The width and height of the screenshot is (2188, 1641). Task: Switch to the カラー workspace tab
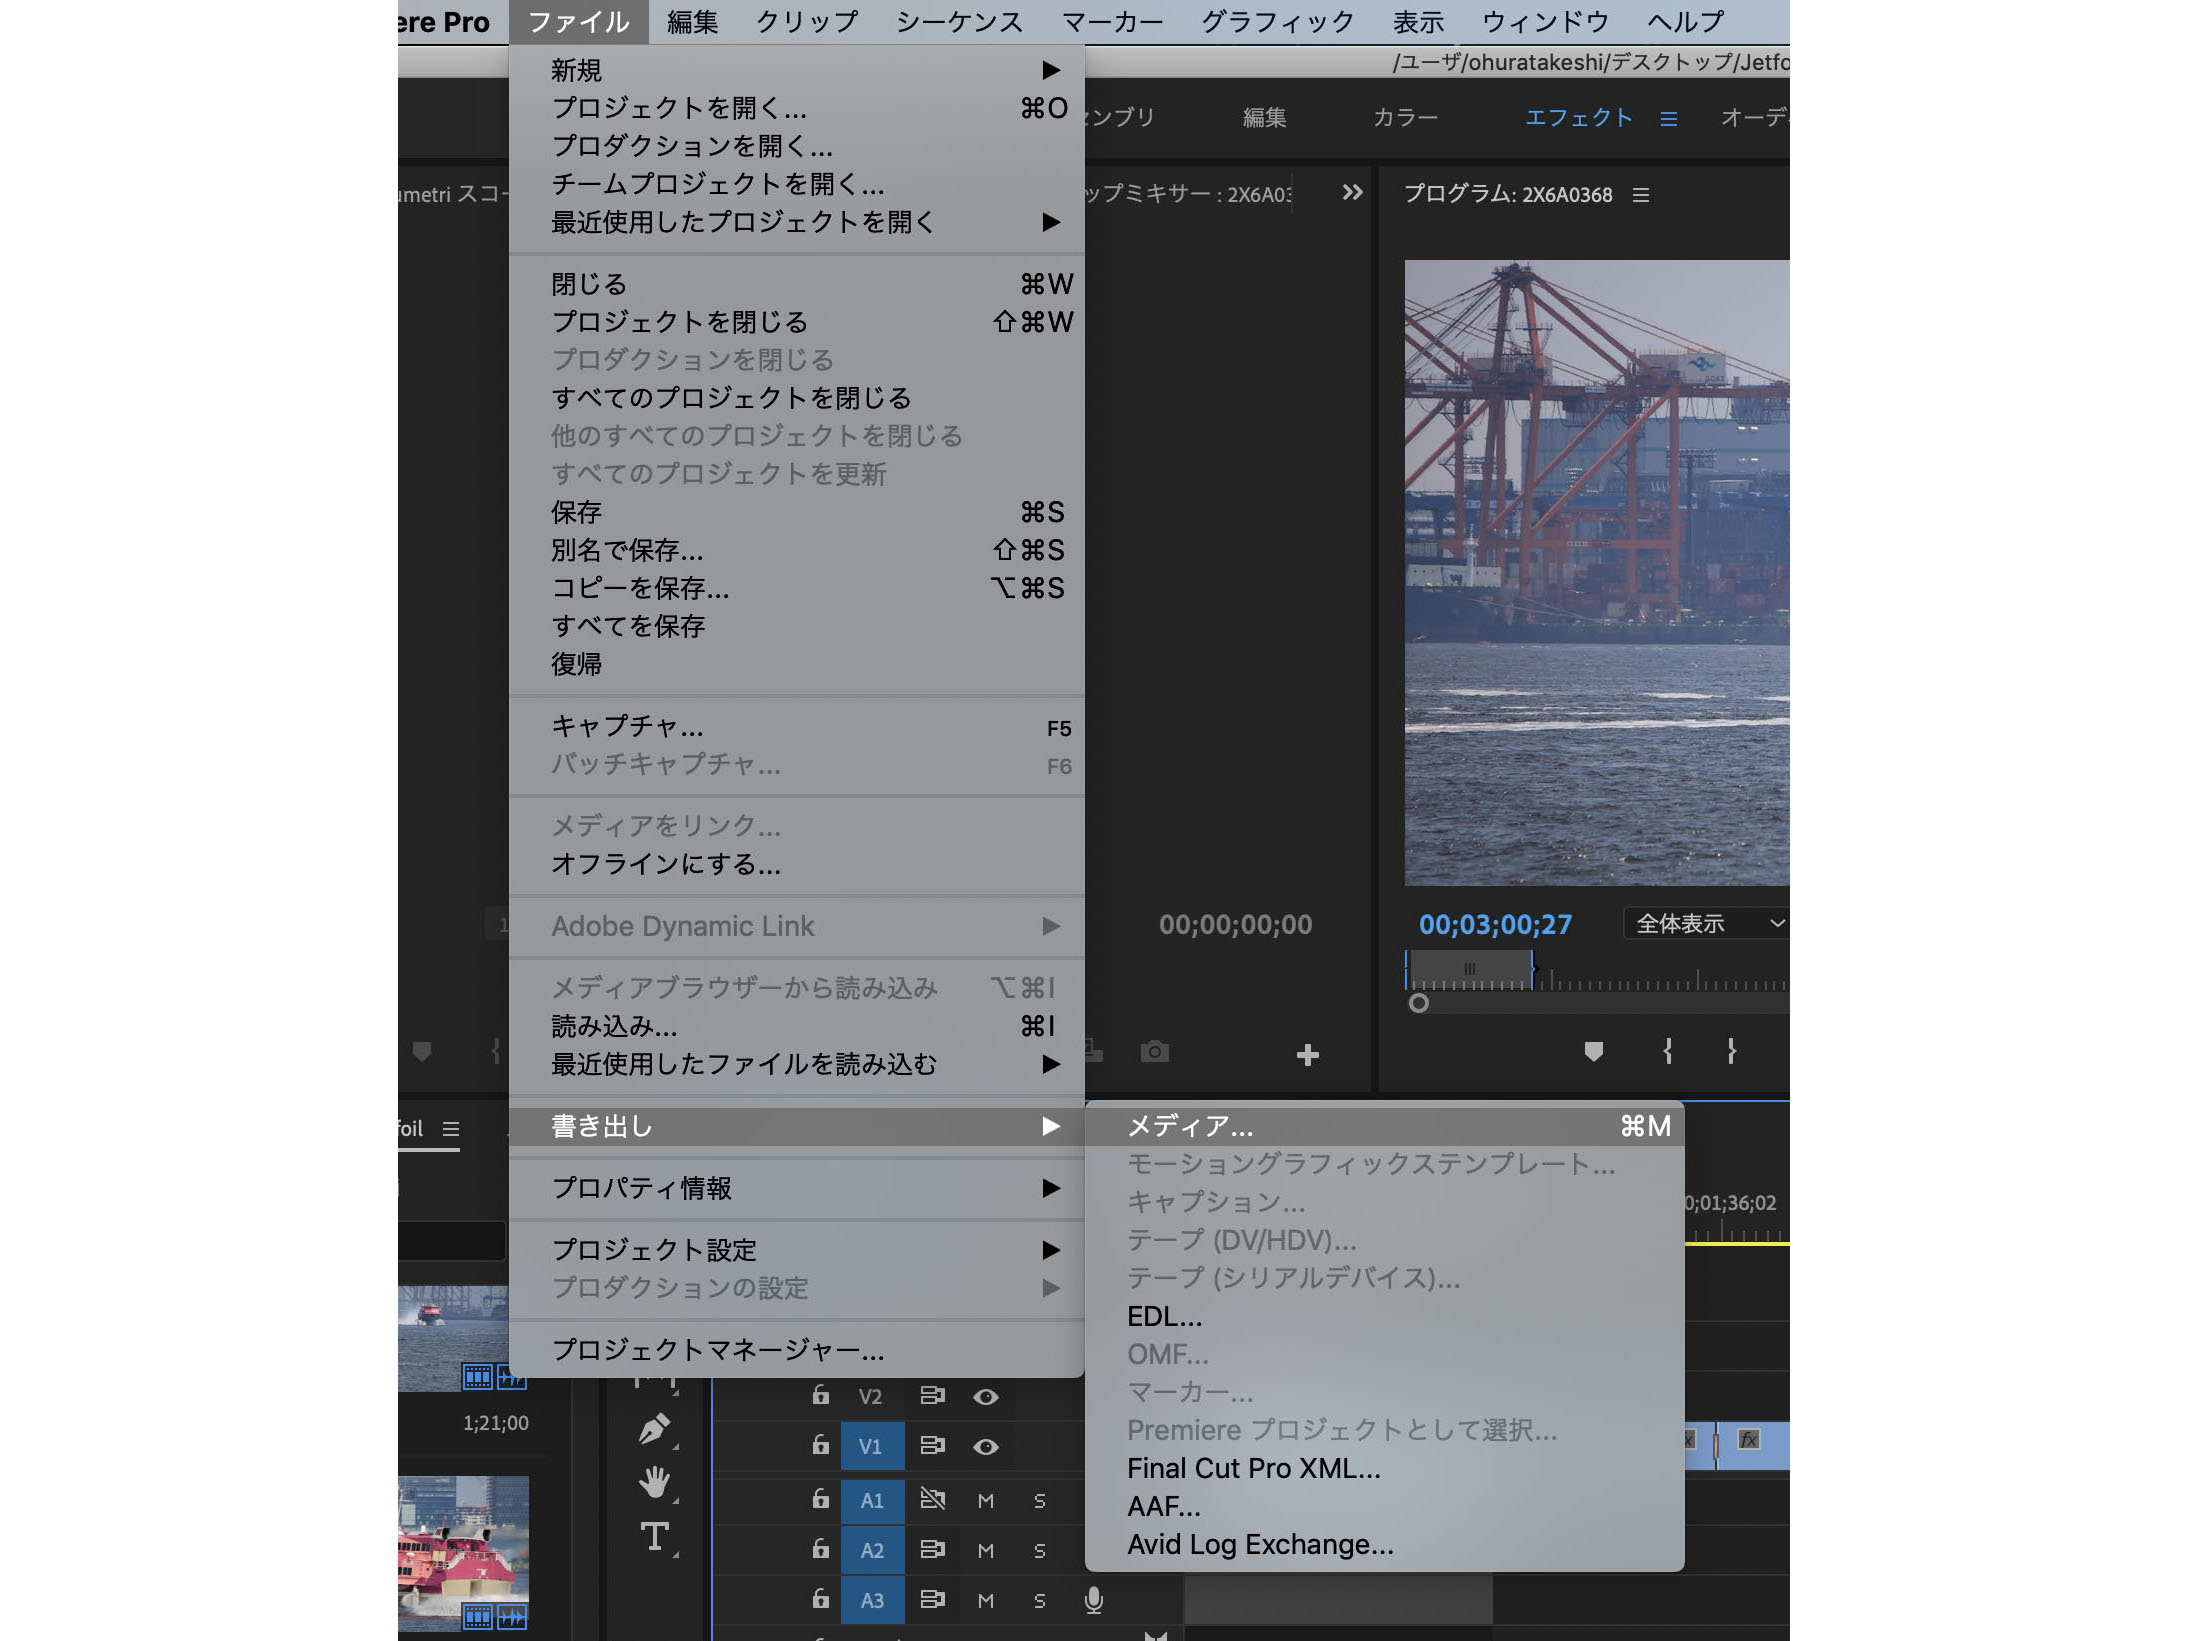(1405, 117)
